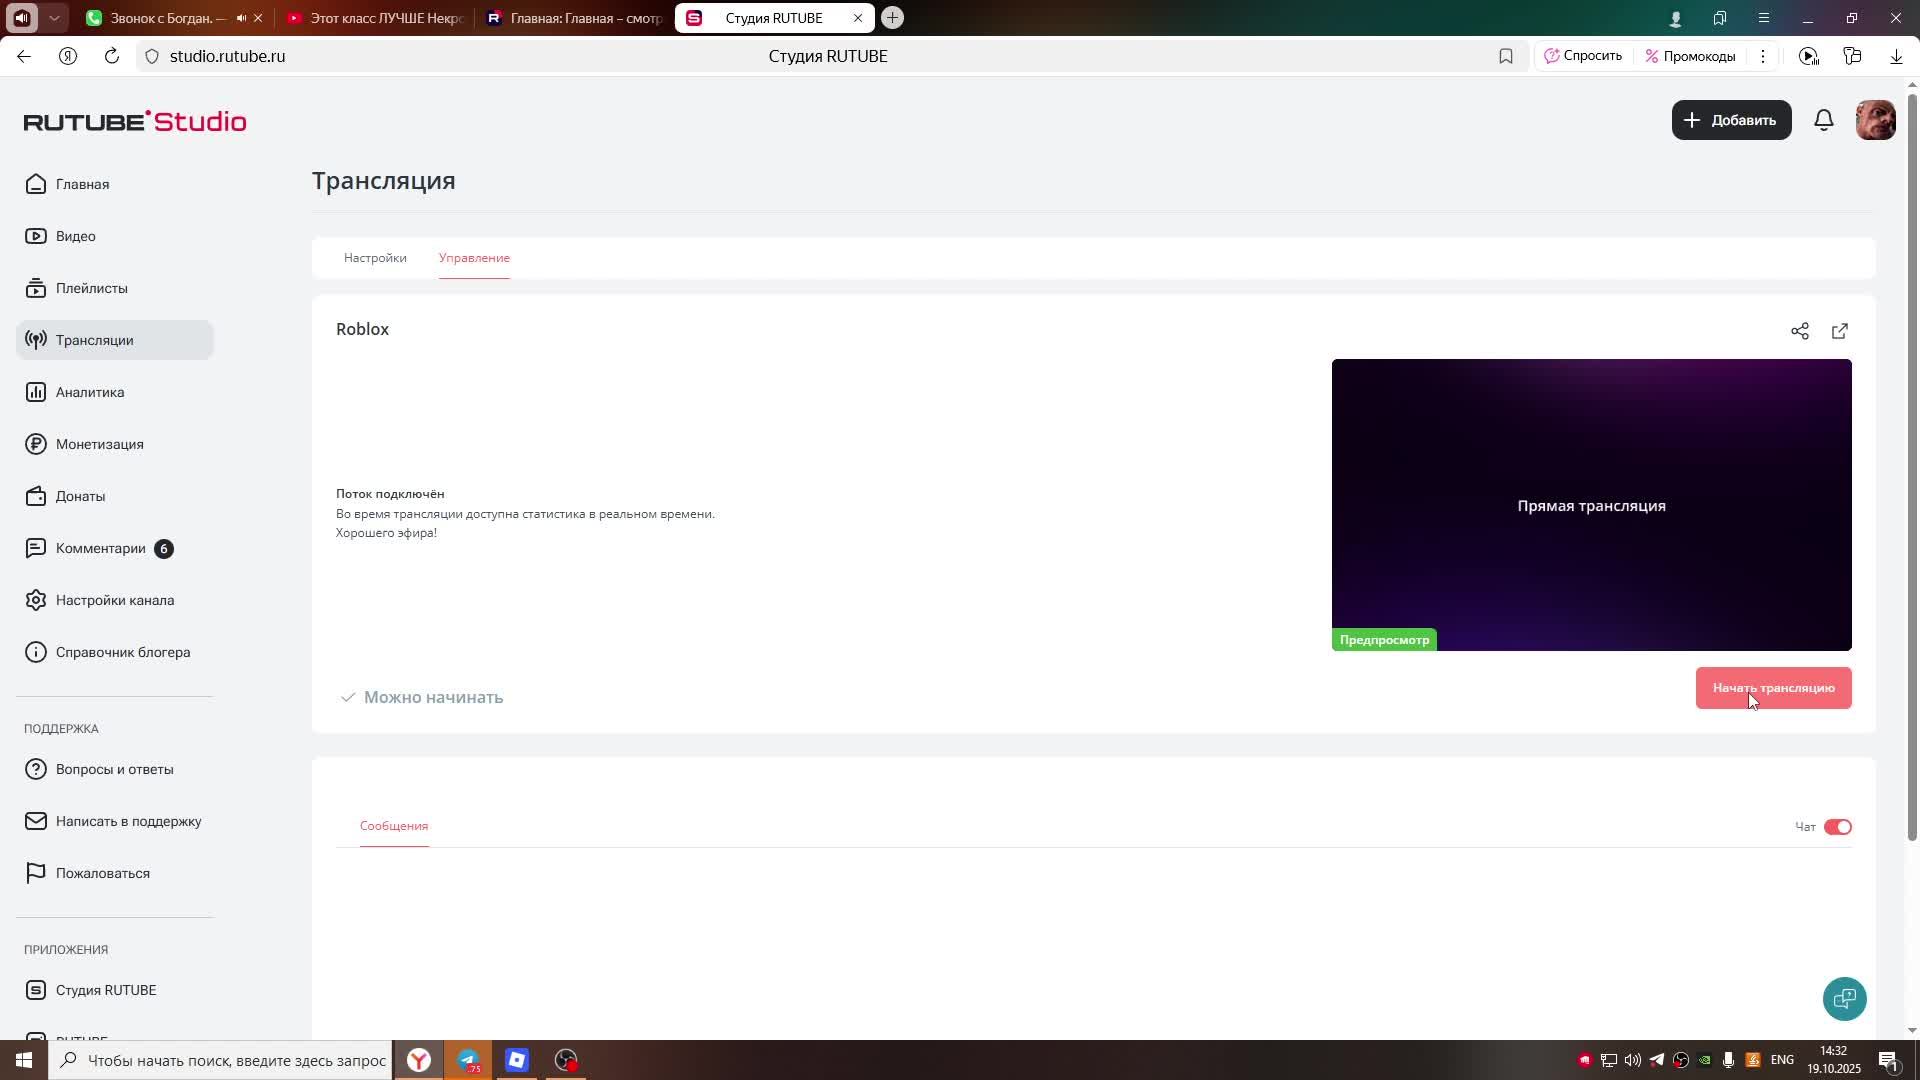This screenshot has width=1920, height=1080.
Task: Expand the browser tab list chevron
Action: point(54,18)
